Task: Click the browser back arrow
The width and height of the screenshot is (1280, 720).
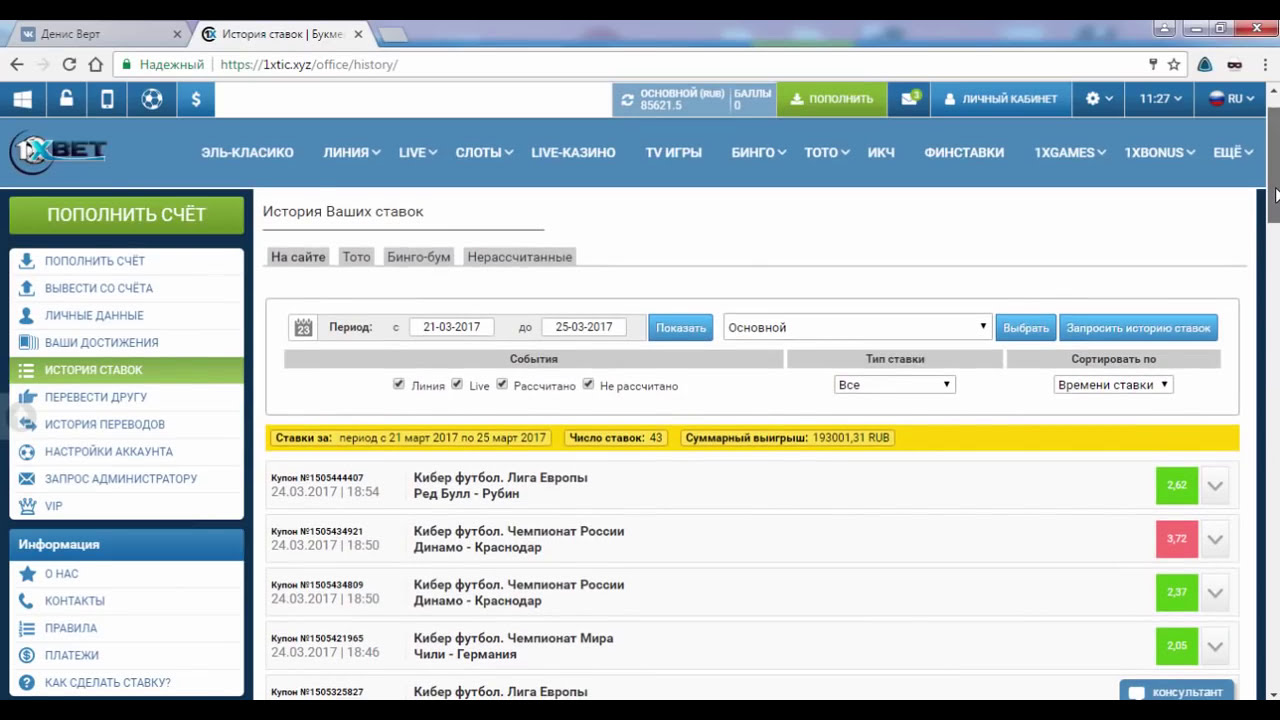Action: (17, 64)
